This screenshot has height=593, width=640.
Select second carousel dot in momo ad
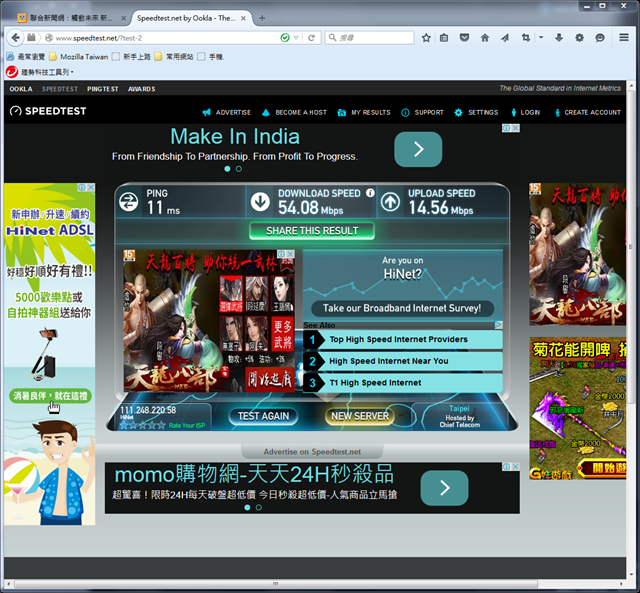pyautogui.click(x=258, y=507)
